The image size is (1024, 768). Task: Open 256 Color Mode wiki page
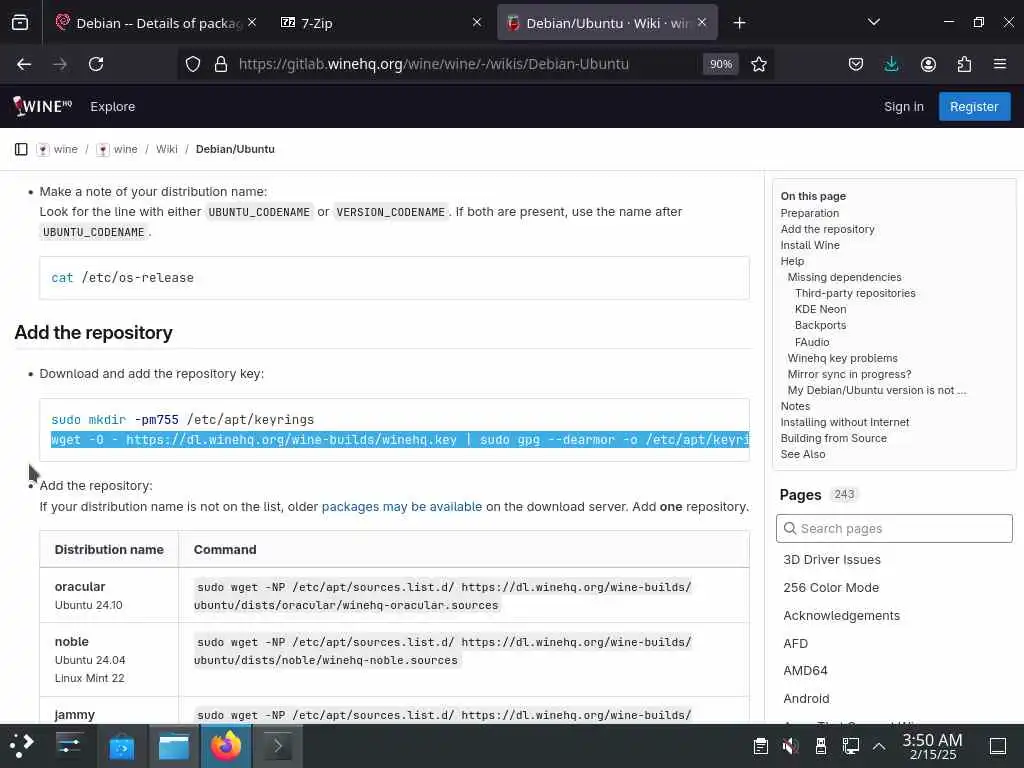831,588
